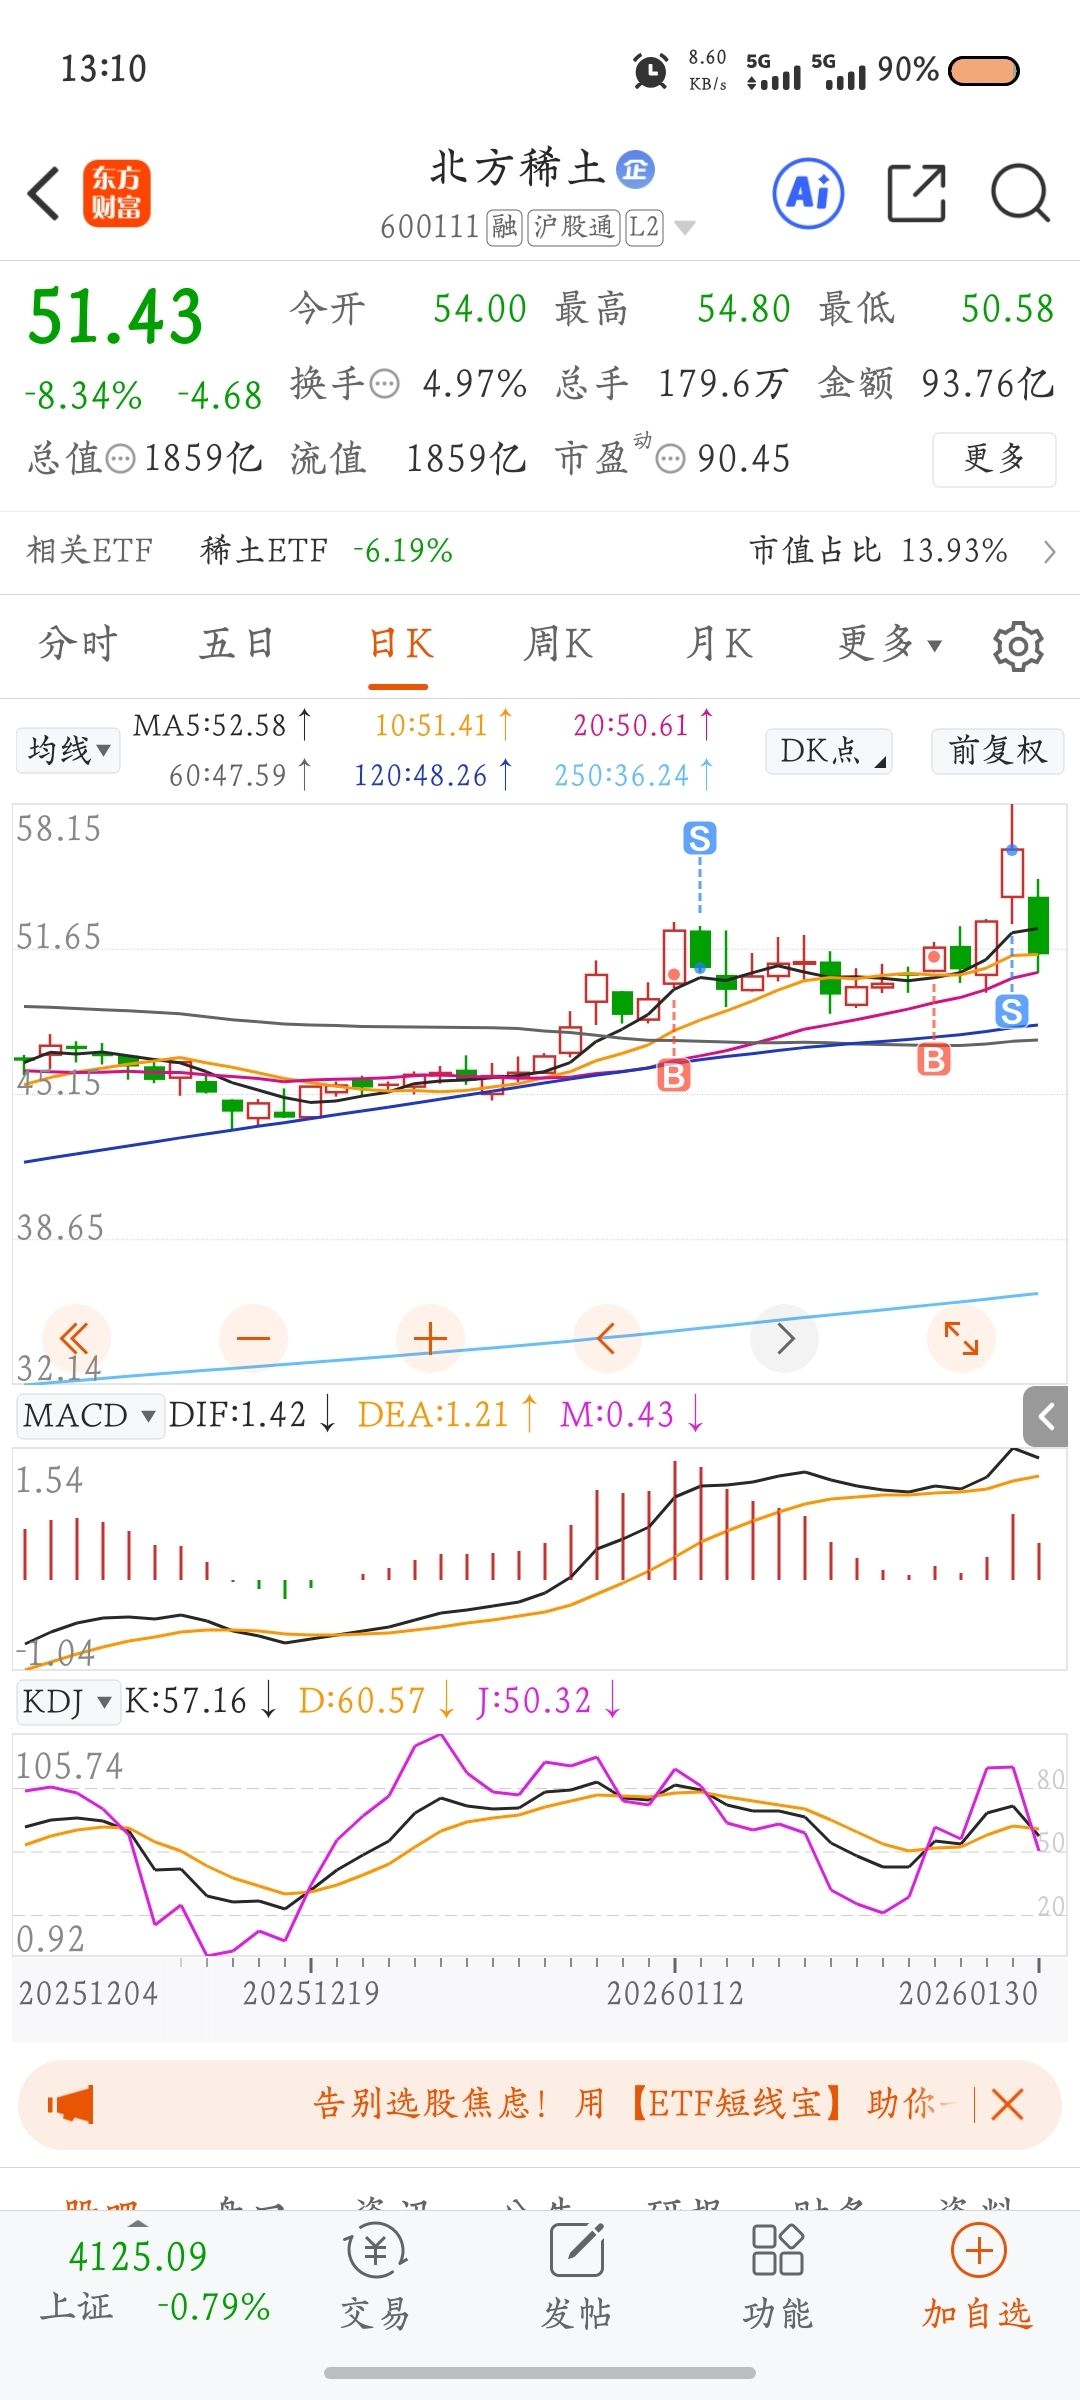Tap the upper S sell marker
This screenshot has height=2400, width=1080.
[x=700, y=838]
